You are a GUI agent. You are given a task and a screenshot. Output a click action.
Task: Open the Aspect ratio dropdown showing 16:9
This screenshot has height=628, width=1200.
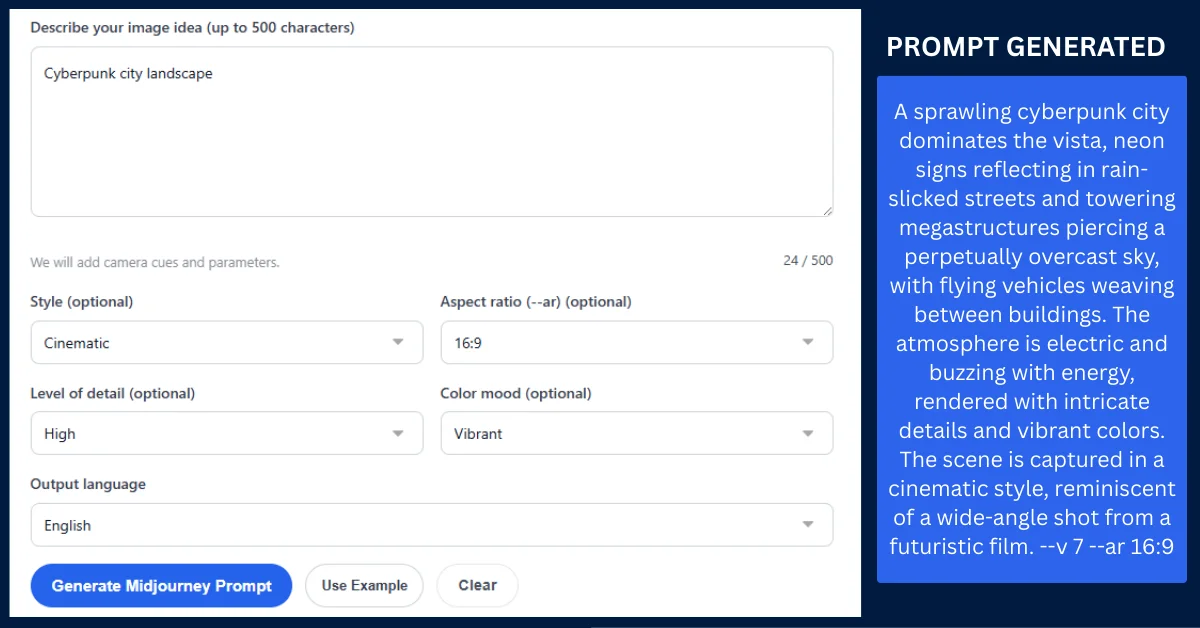point(637,342)
